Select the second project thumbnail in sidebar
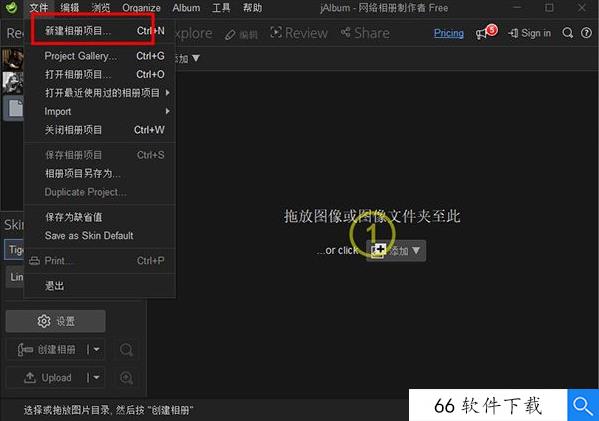Viewport: 599px width, 421px height. point(13,82)
